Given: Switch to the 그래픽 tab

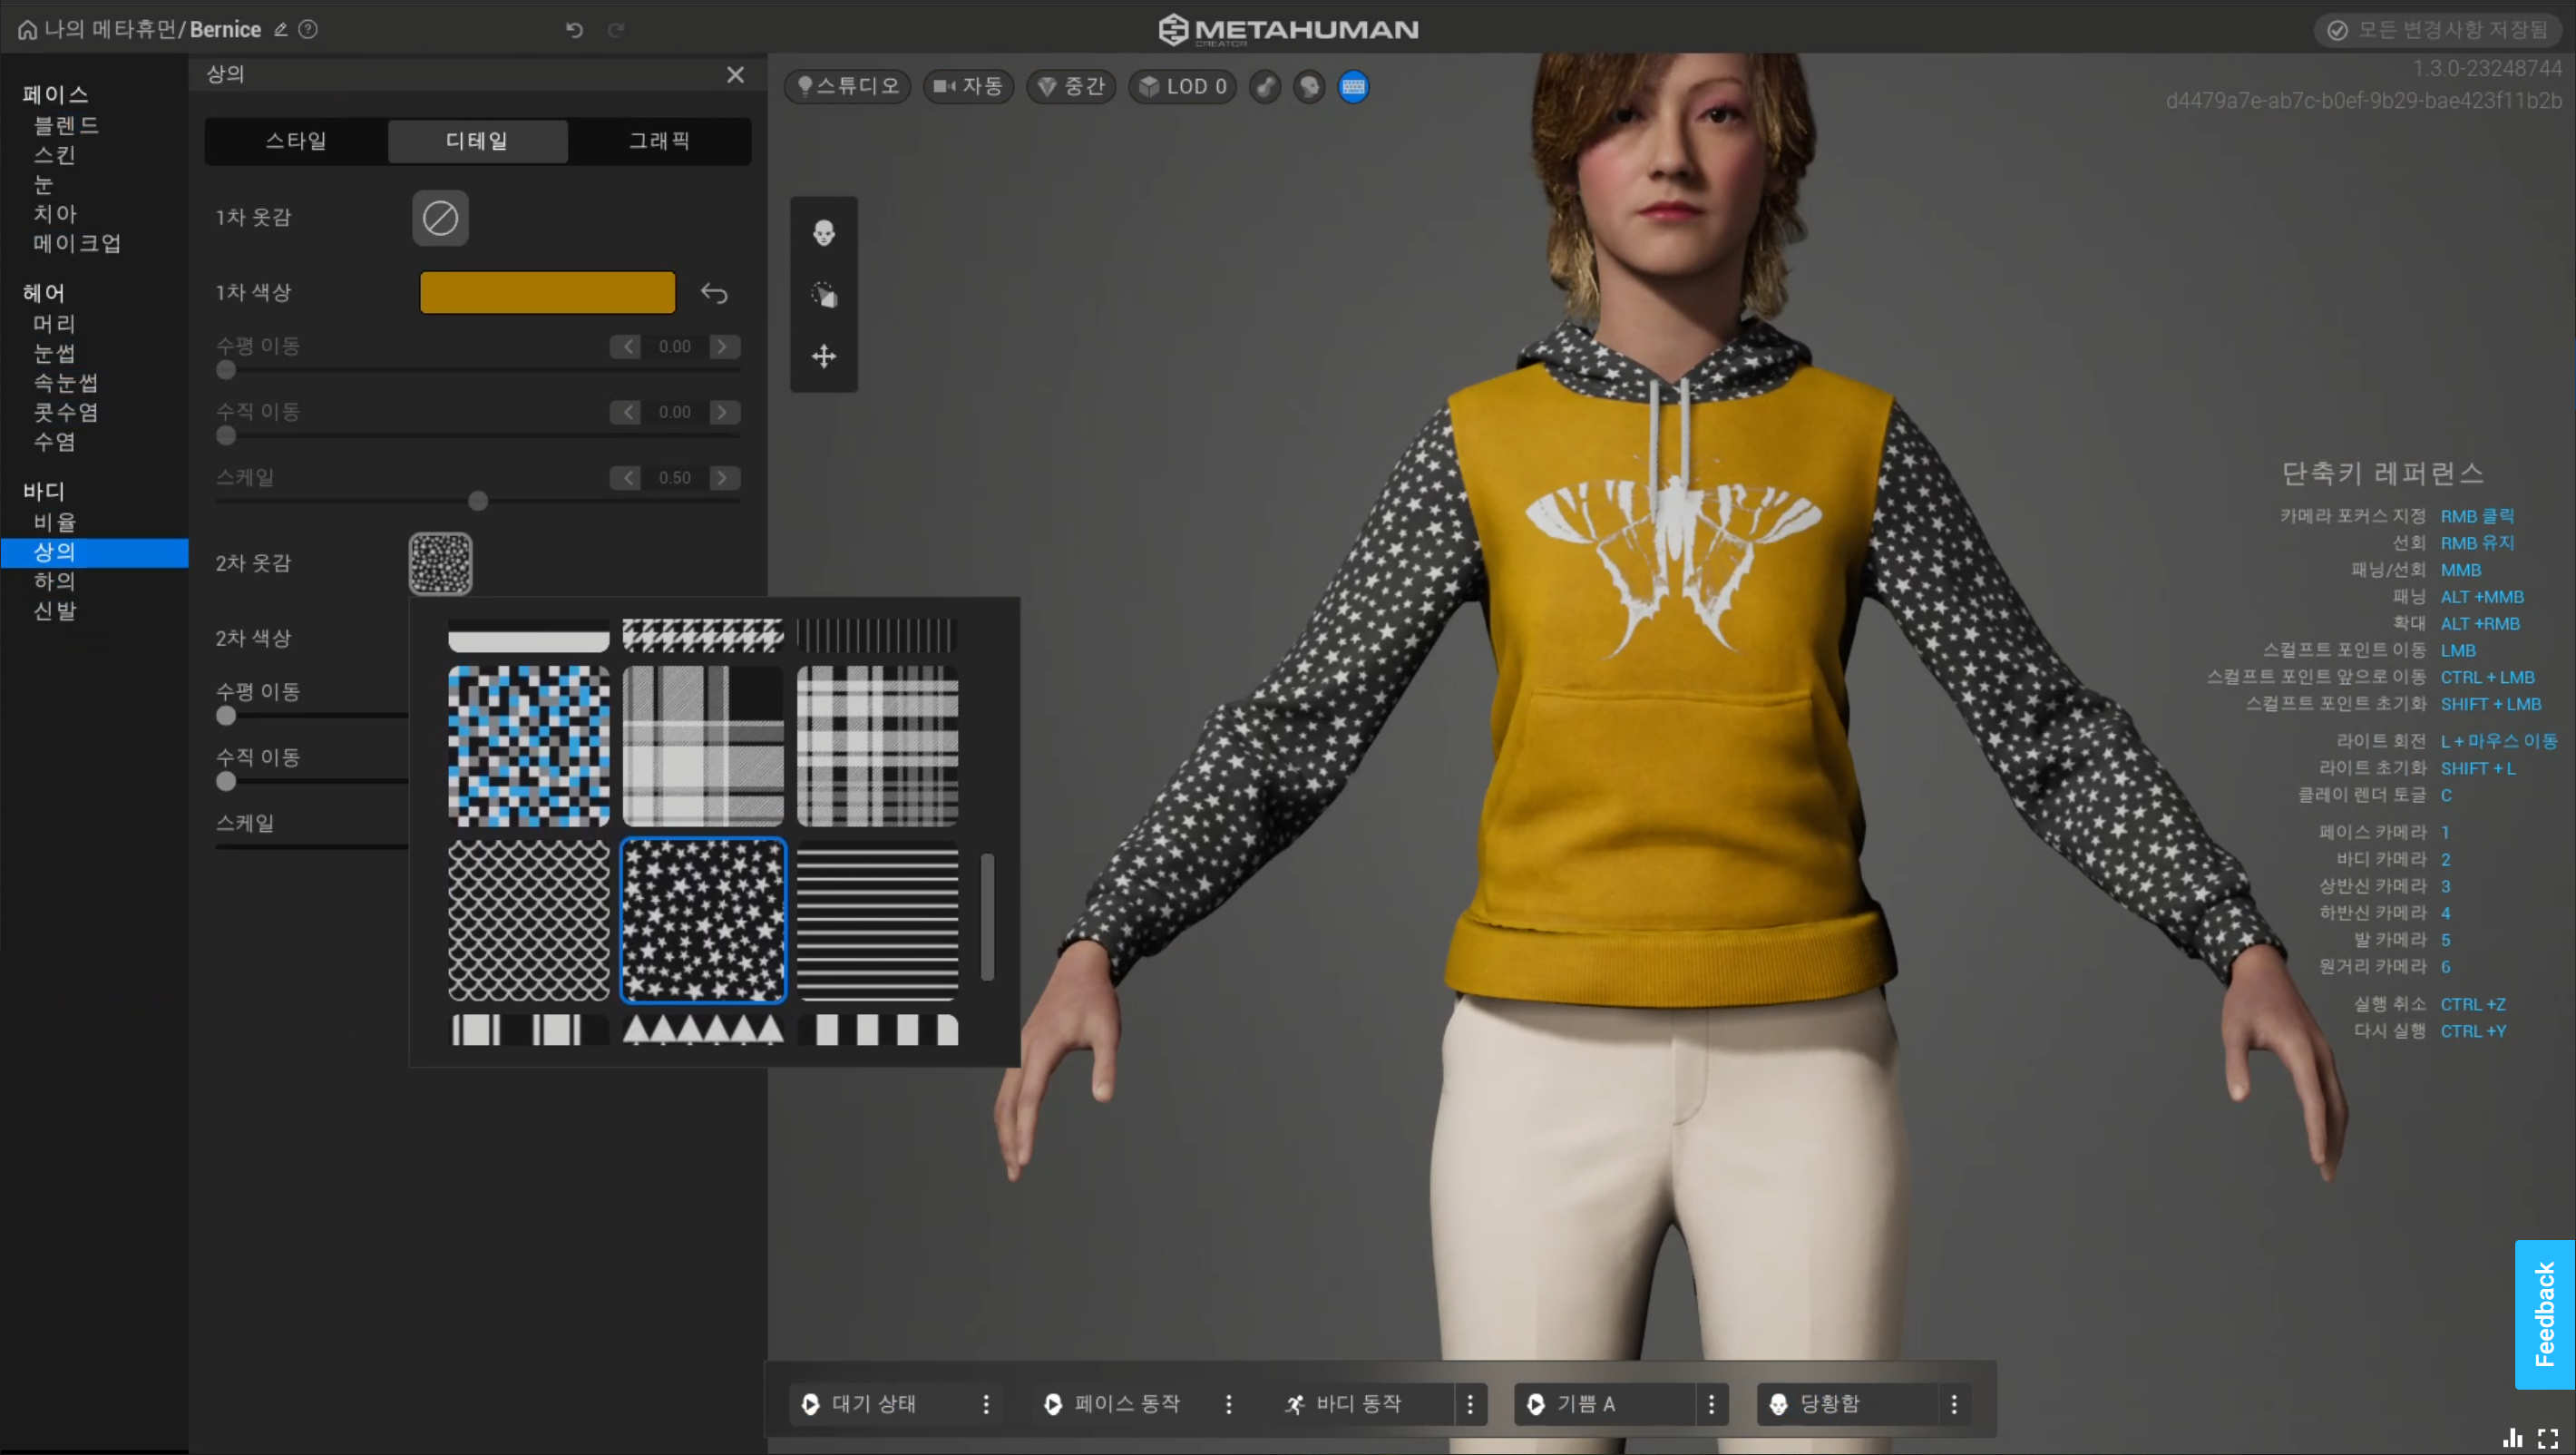Looking at the screenshot, I should point(659,141).
